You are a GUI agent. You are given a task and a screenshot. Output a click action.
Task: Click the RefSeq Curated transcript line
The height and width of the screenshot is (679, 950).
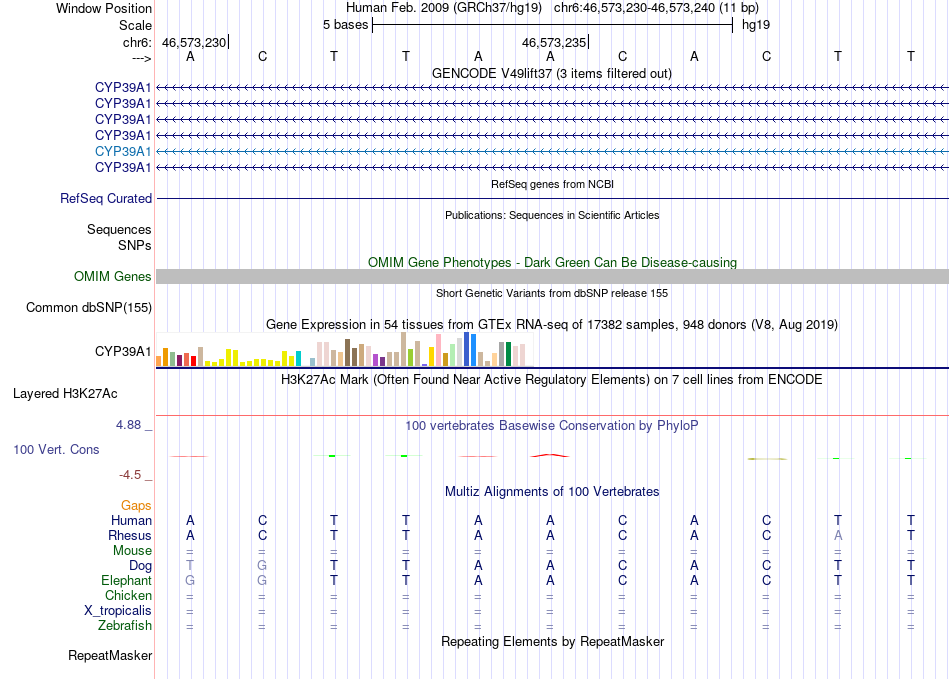[x=552, y=198]
